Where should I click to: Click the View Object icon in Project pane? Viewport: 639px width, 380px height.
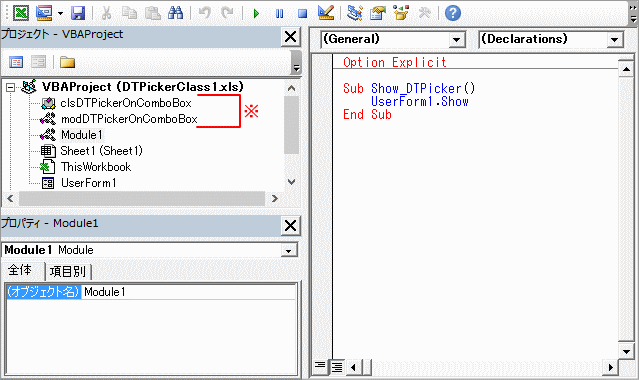tap(38, 62)
